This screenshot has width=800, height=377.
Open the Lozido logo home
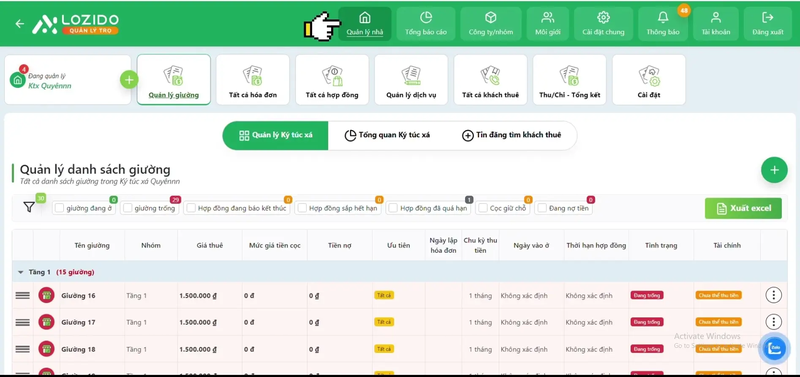click(x=76, y=23)
